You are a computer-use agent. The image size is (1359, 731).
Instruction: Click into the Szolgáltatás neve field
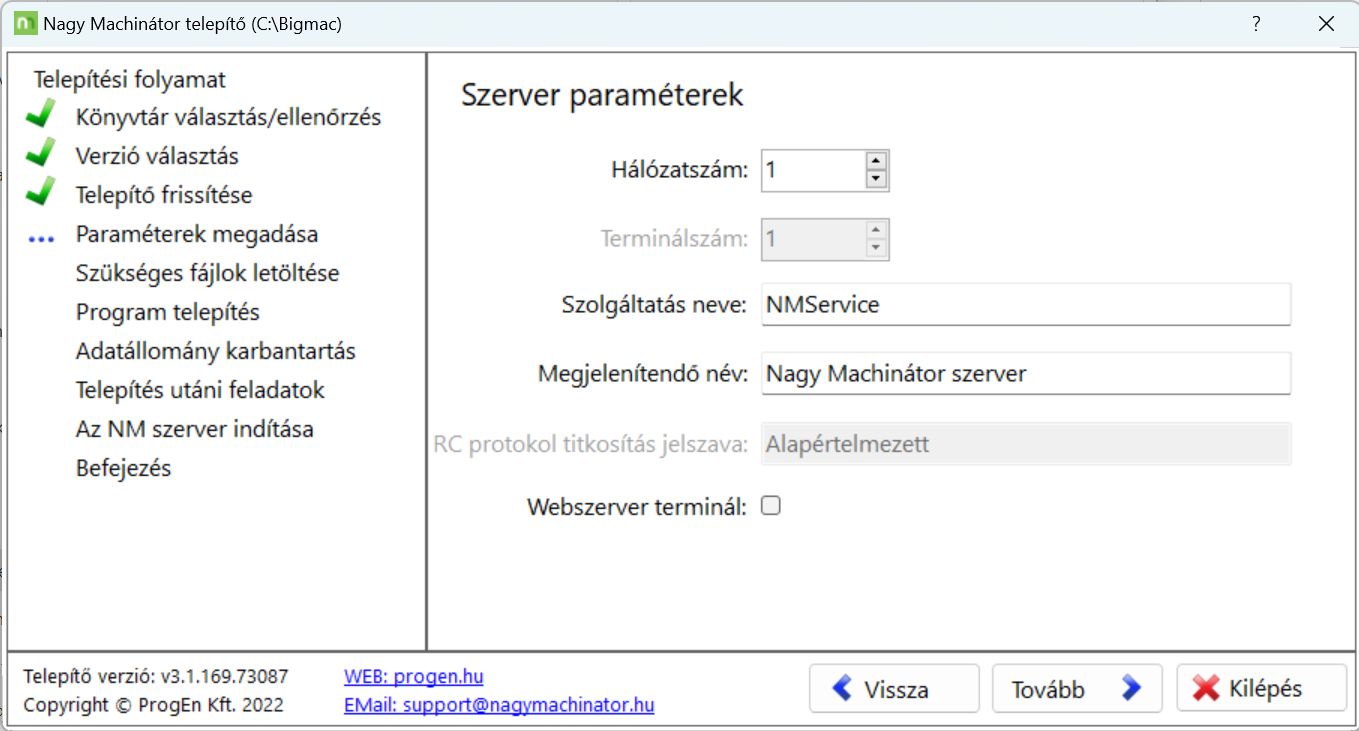click(x=1025, y=305)
